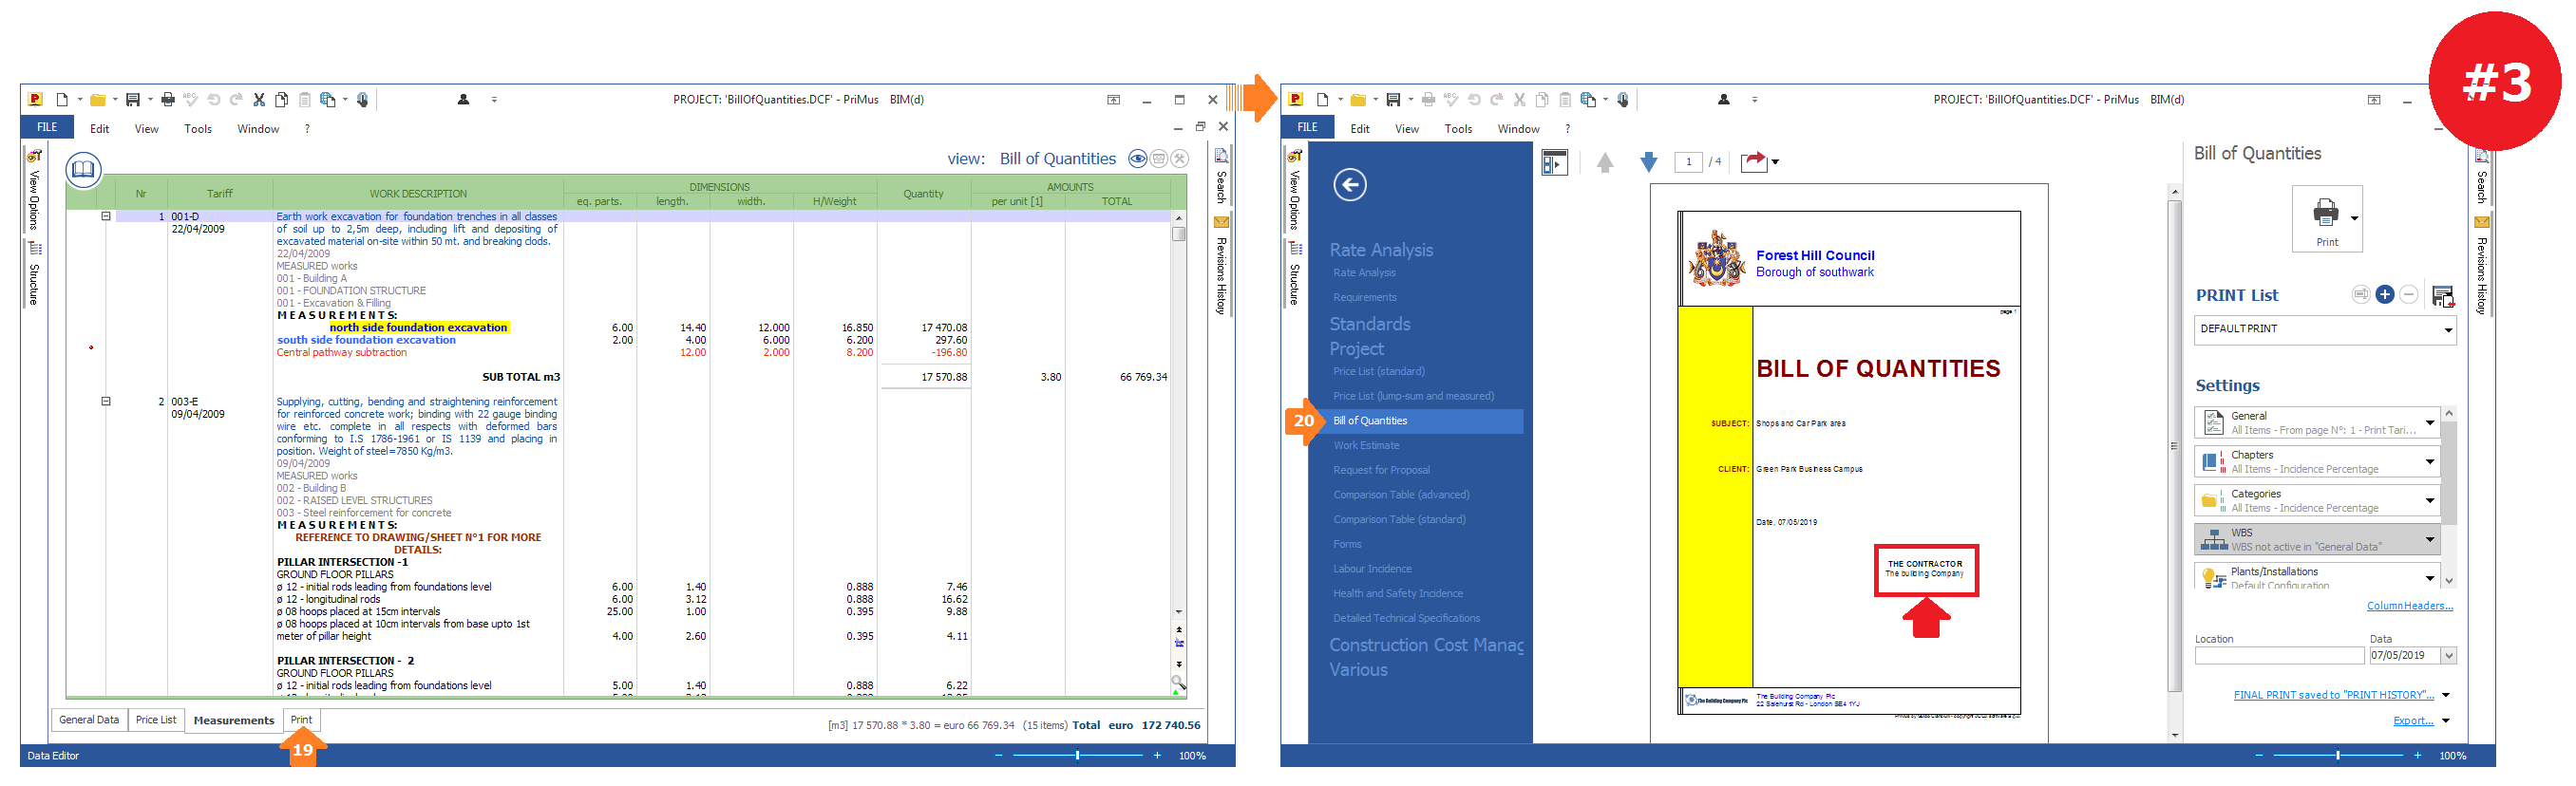This screenshot has height=786, width=2576.
Task: Select Labour Incidence in print menu
Action: [1372, 569]
